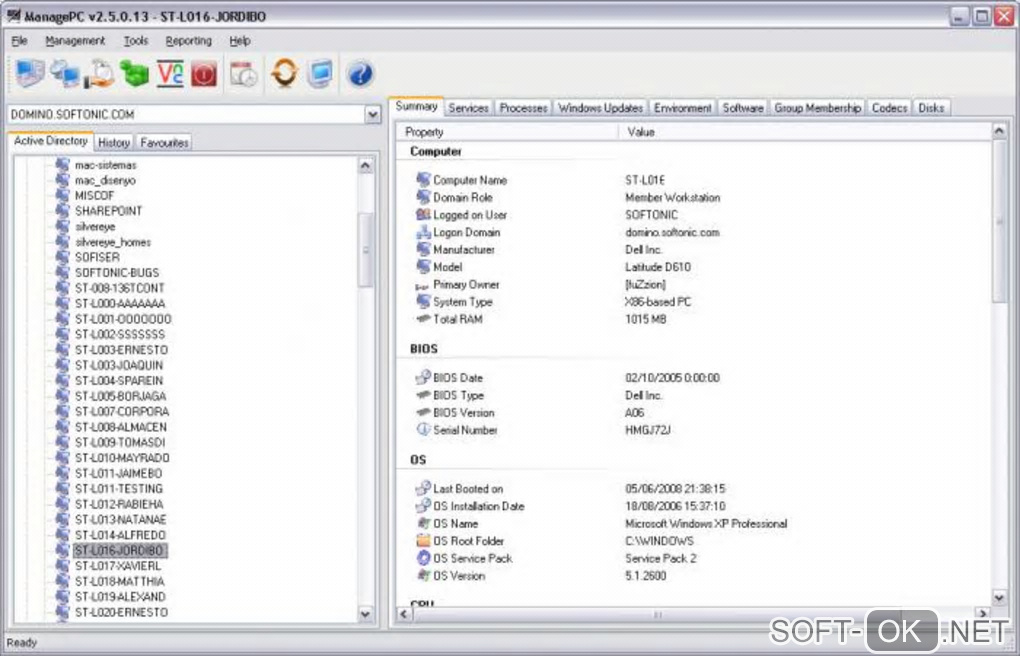The width and height of the screenshot is (1020, 656).
Task: Click the blue monitor toolbar icon
Action: (x=320, y=73)
